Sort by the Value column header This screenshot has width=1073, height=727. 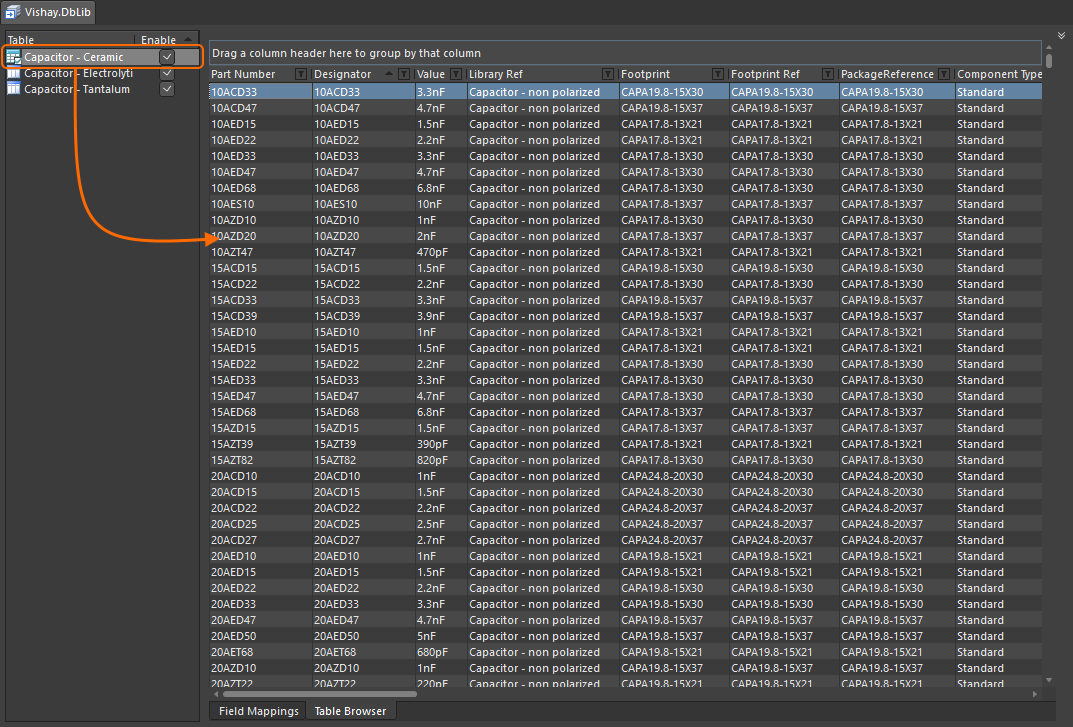[430, 74]
